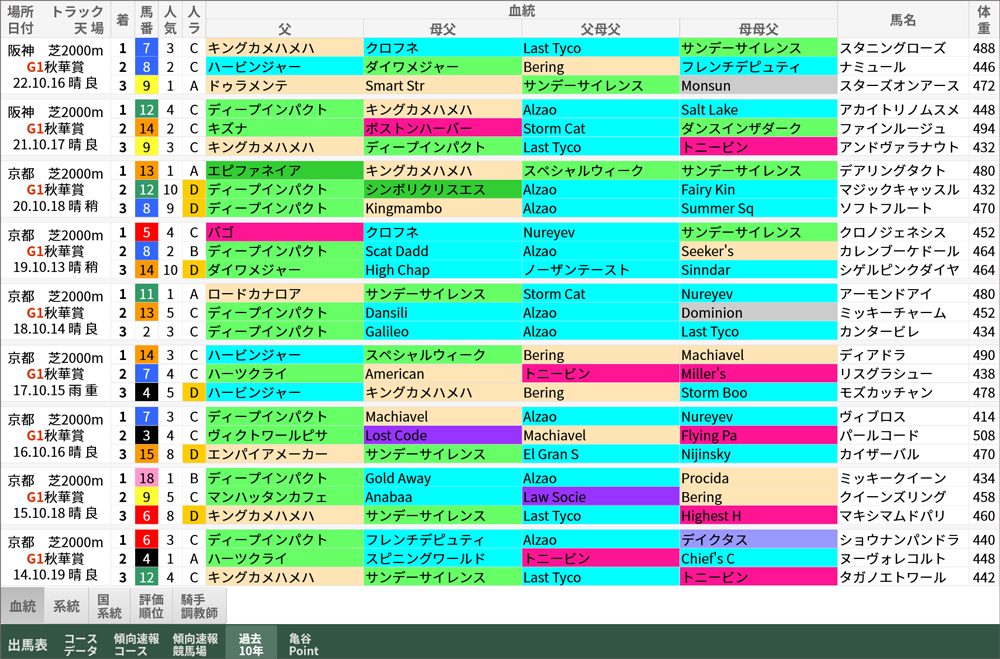Open 傾向速報コース in bottom bar

click(136, 644)
